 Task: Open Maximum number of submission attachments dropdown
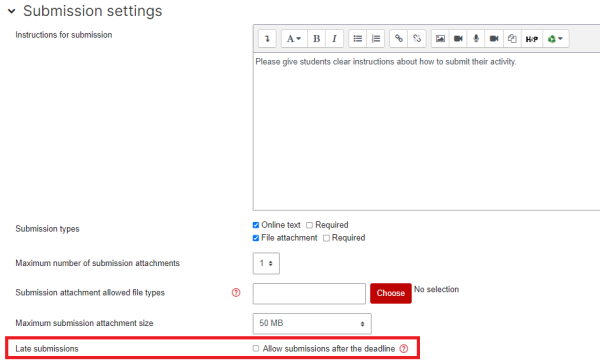click(266, 263)
